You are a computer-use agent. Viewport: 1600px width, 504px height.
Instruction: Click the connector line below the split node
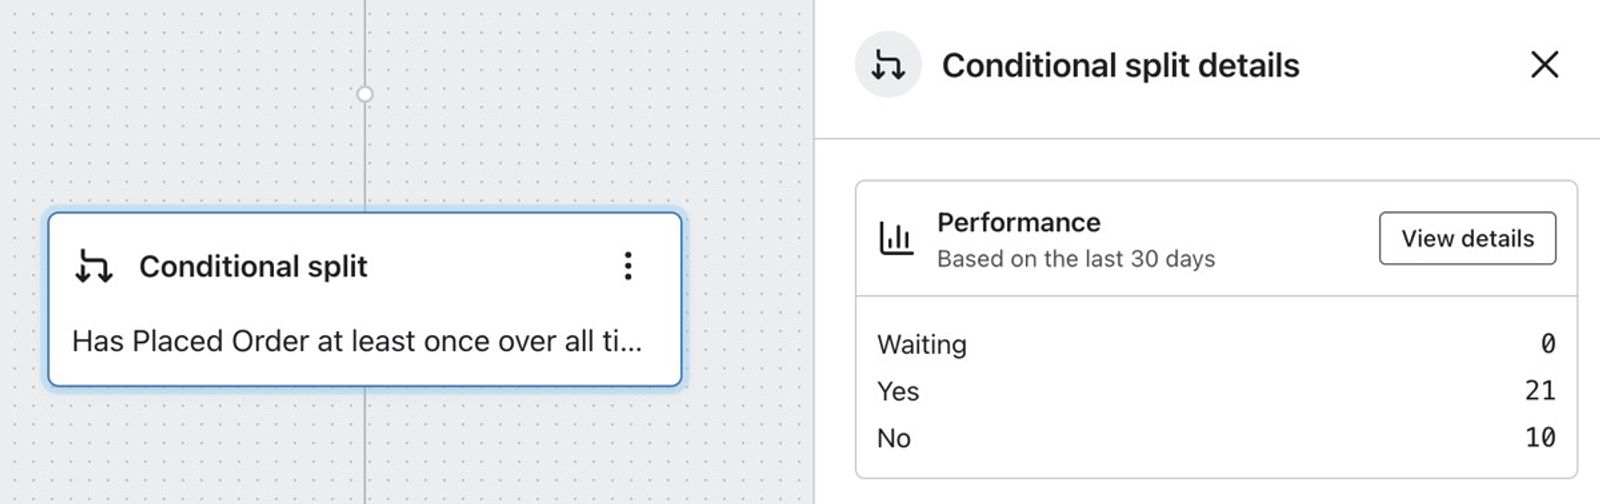point(365,446)
